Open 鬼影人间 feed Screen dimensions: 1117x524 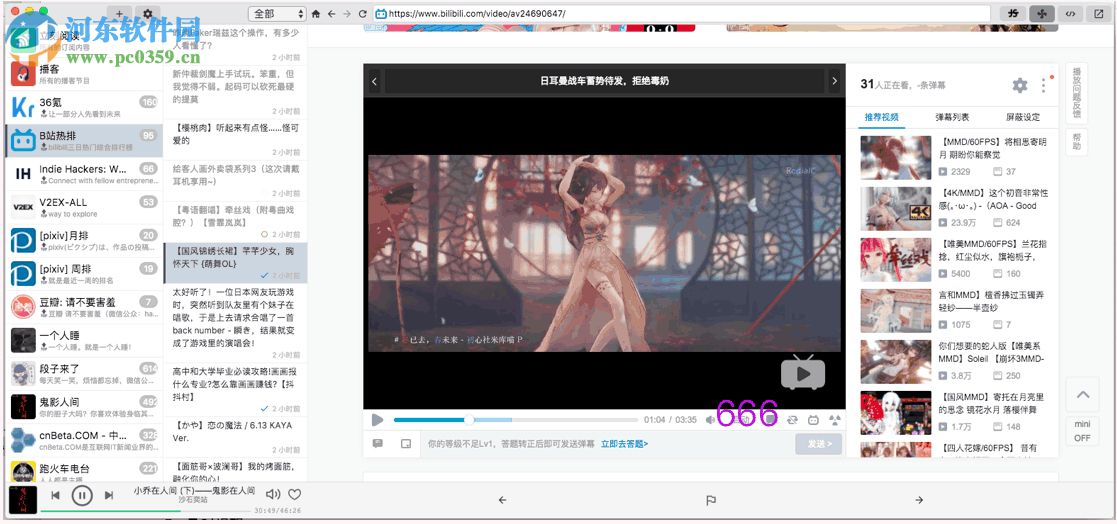click(x=84, y=408)
